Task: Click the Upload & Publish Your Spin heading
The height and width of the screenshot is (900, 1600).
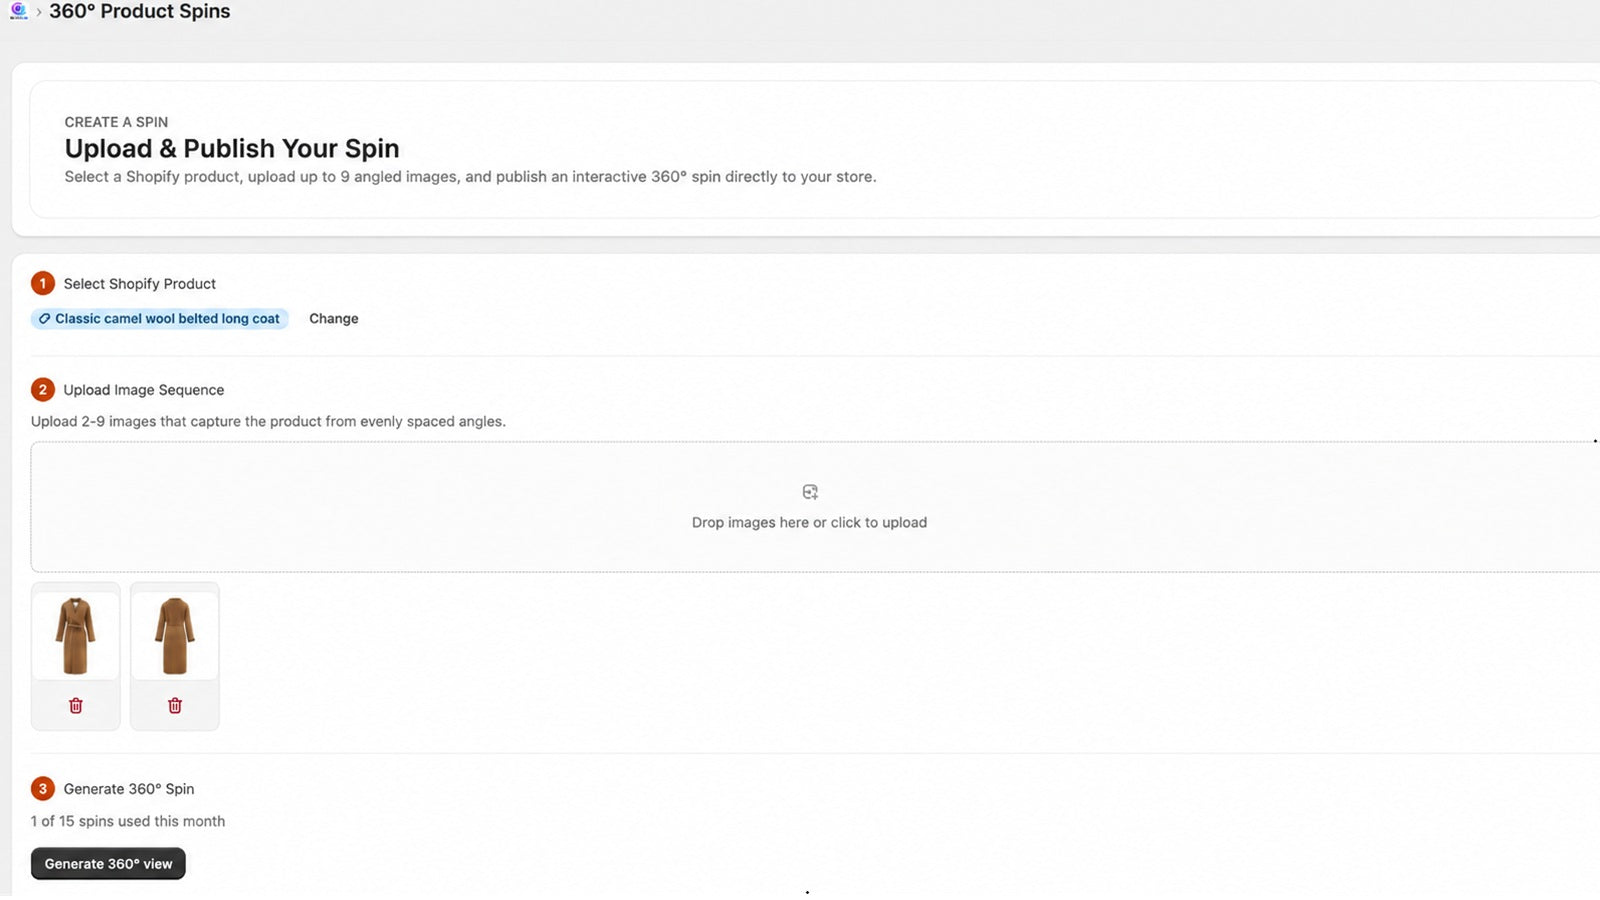Action: [x=232, y=148]
